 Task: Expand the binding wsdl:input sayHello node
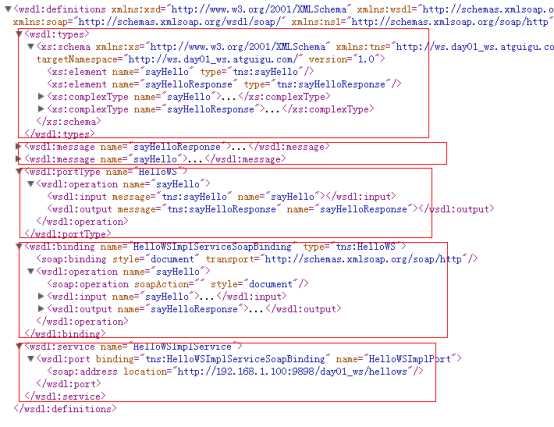(41, 296)
